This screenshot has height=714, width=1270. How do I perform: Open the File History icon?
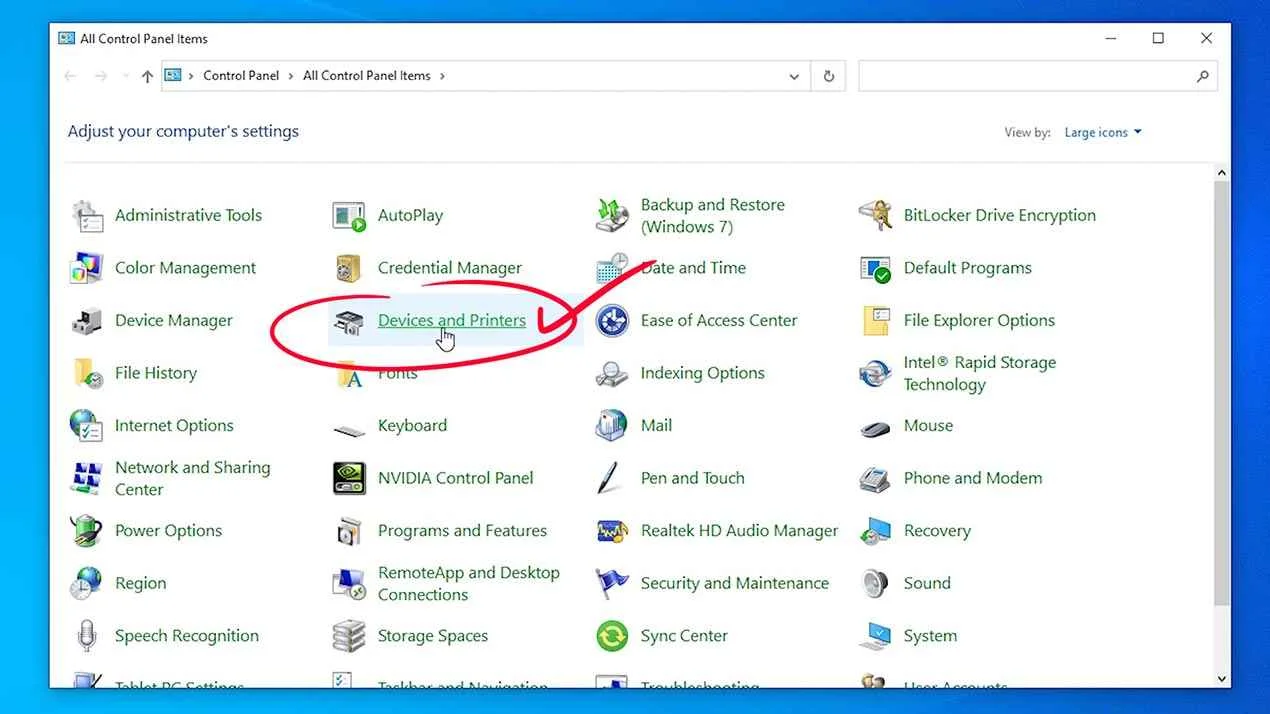coord(87,373)
